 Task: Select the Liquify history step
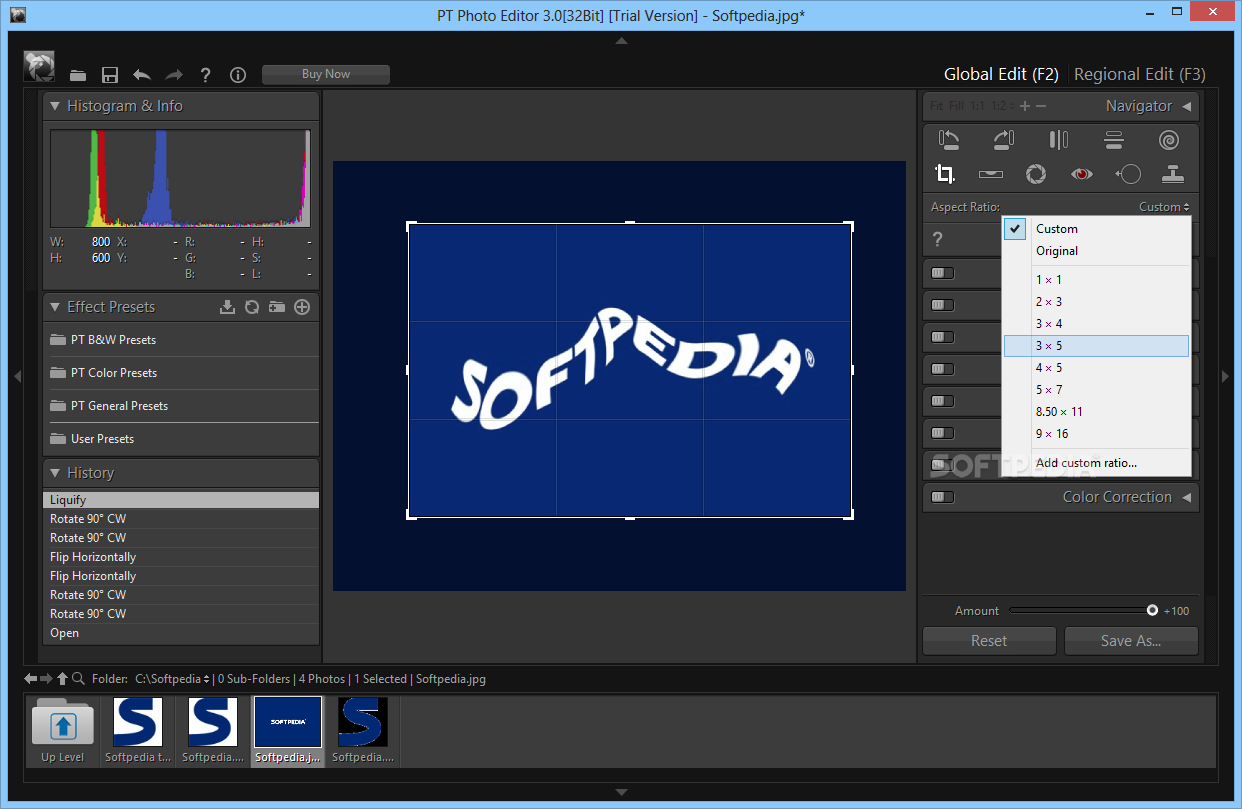coord(181,500)
